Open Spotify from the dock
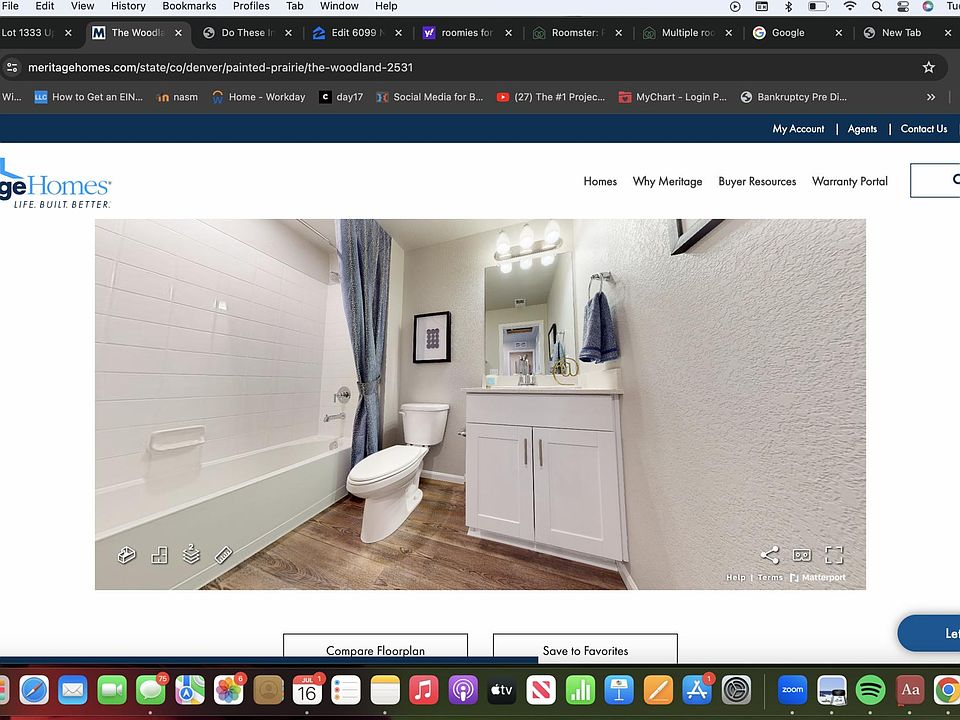The height and width of the screenshot is (720, 960). pyautogui.click(x=871, y=689)
